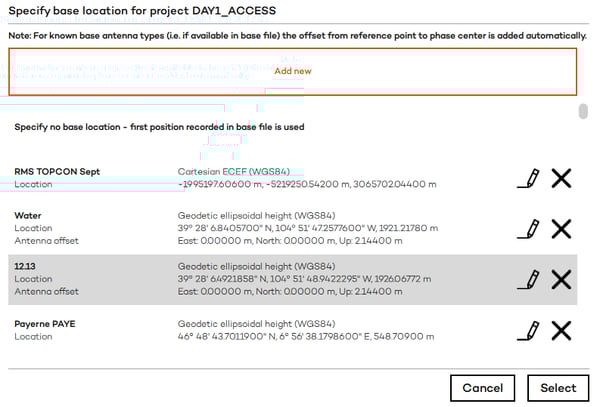Viewport: 600px width, 407px height.
Task: Delete the Payerne PAYE entry
Action: pos(561,330)
